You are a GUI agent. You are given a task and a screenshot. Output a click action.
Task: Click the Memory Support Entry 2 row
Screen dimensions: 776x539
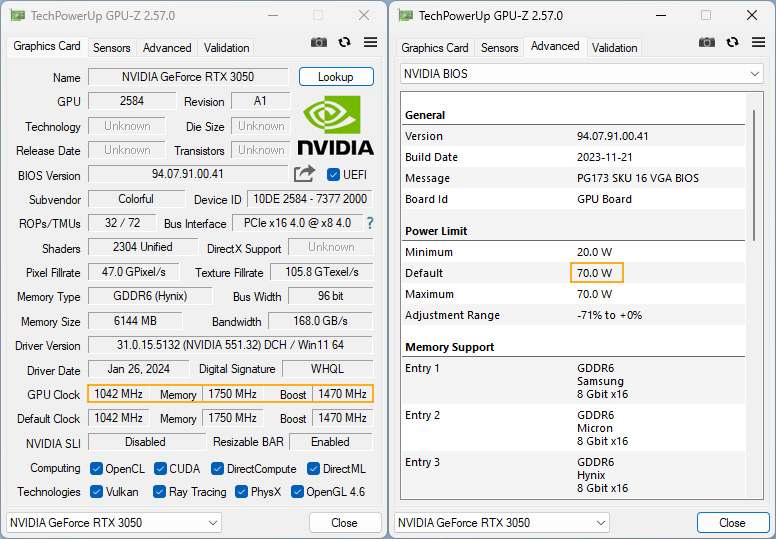(573, 428)
